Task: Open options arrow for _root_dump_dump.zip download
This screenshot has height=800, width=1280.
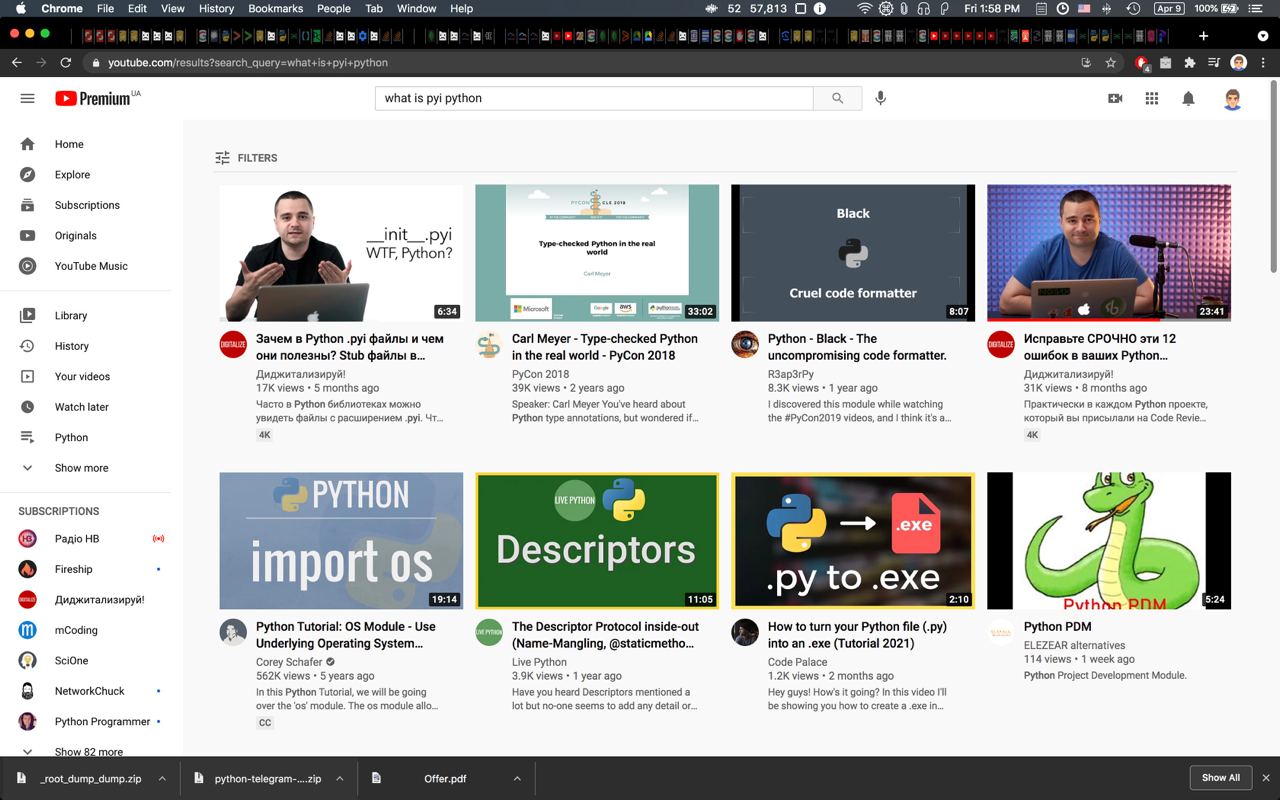Action: click(162, 778)
